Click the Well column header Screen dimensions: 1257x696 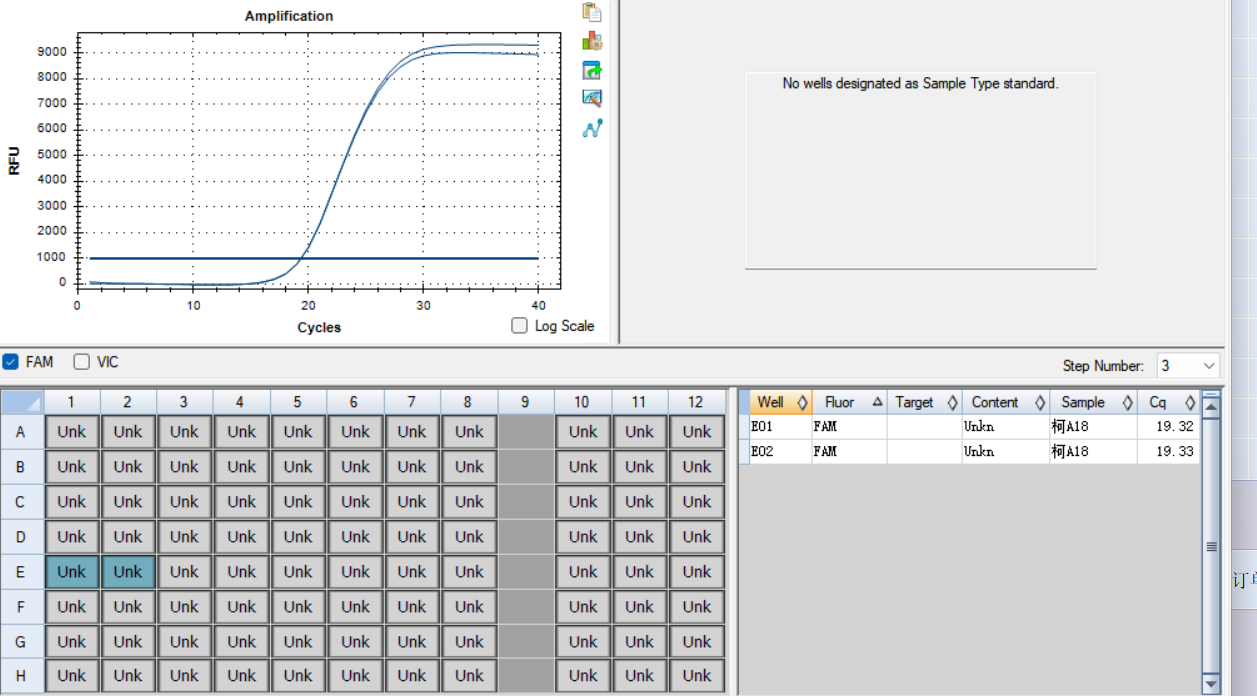tap(781, 402)
